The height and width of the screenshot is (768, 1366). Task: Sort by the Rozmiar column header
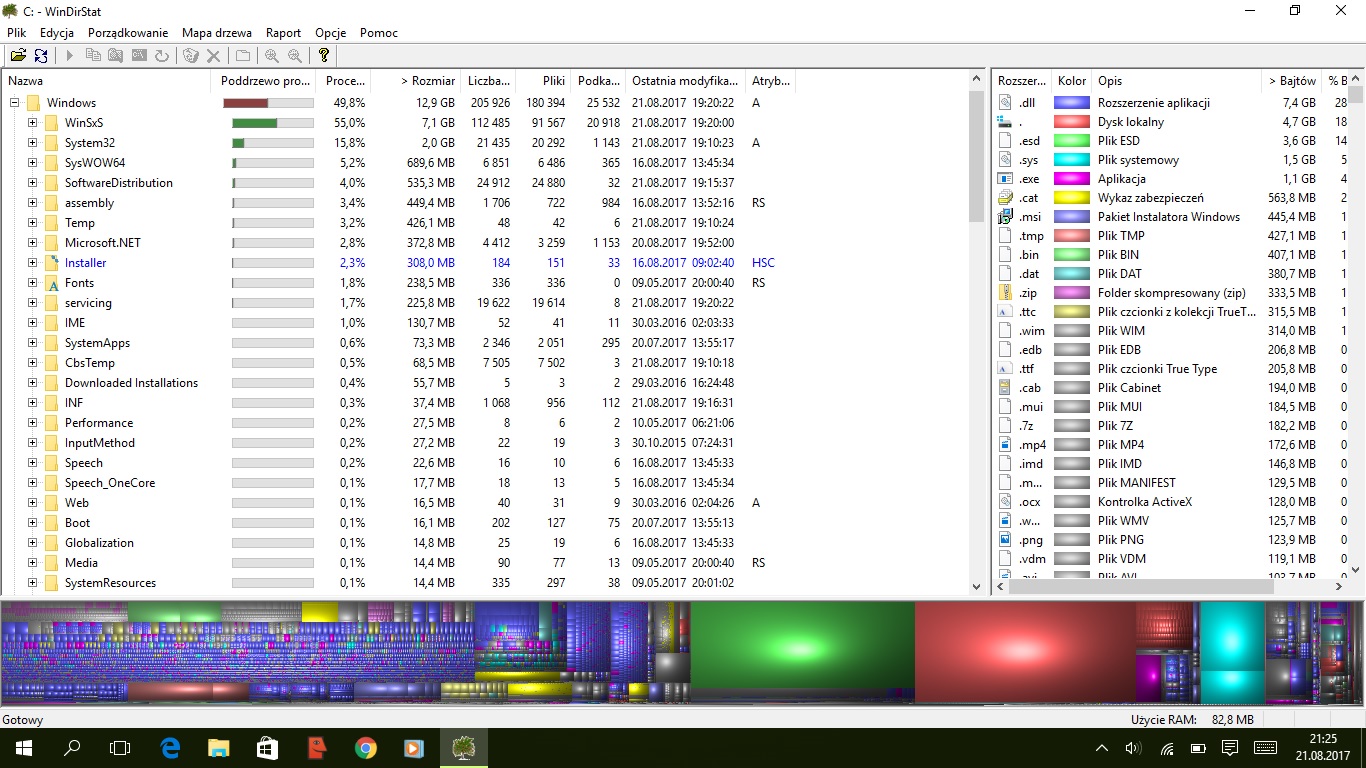click(x=417, y=81)
